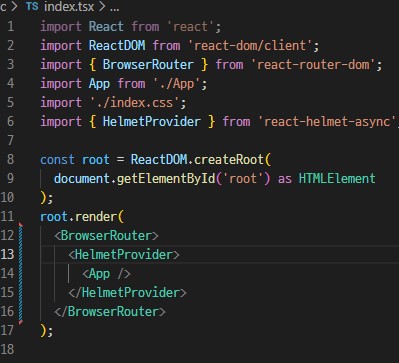Click HelmetProvider in the line 6 import
Image resolution: width=399 pixels, height=363 pixels.
(152, 121)
